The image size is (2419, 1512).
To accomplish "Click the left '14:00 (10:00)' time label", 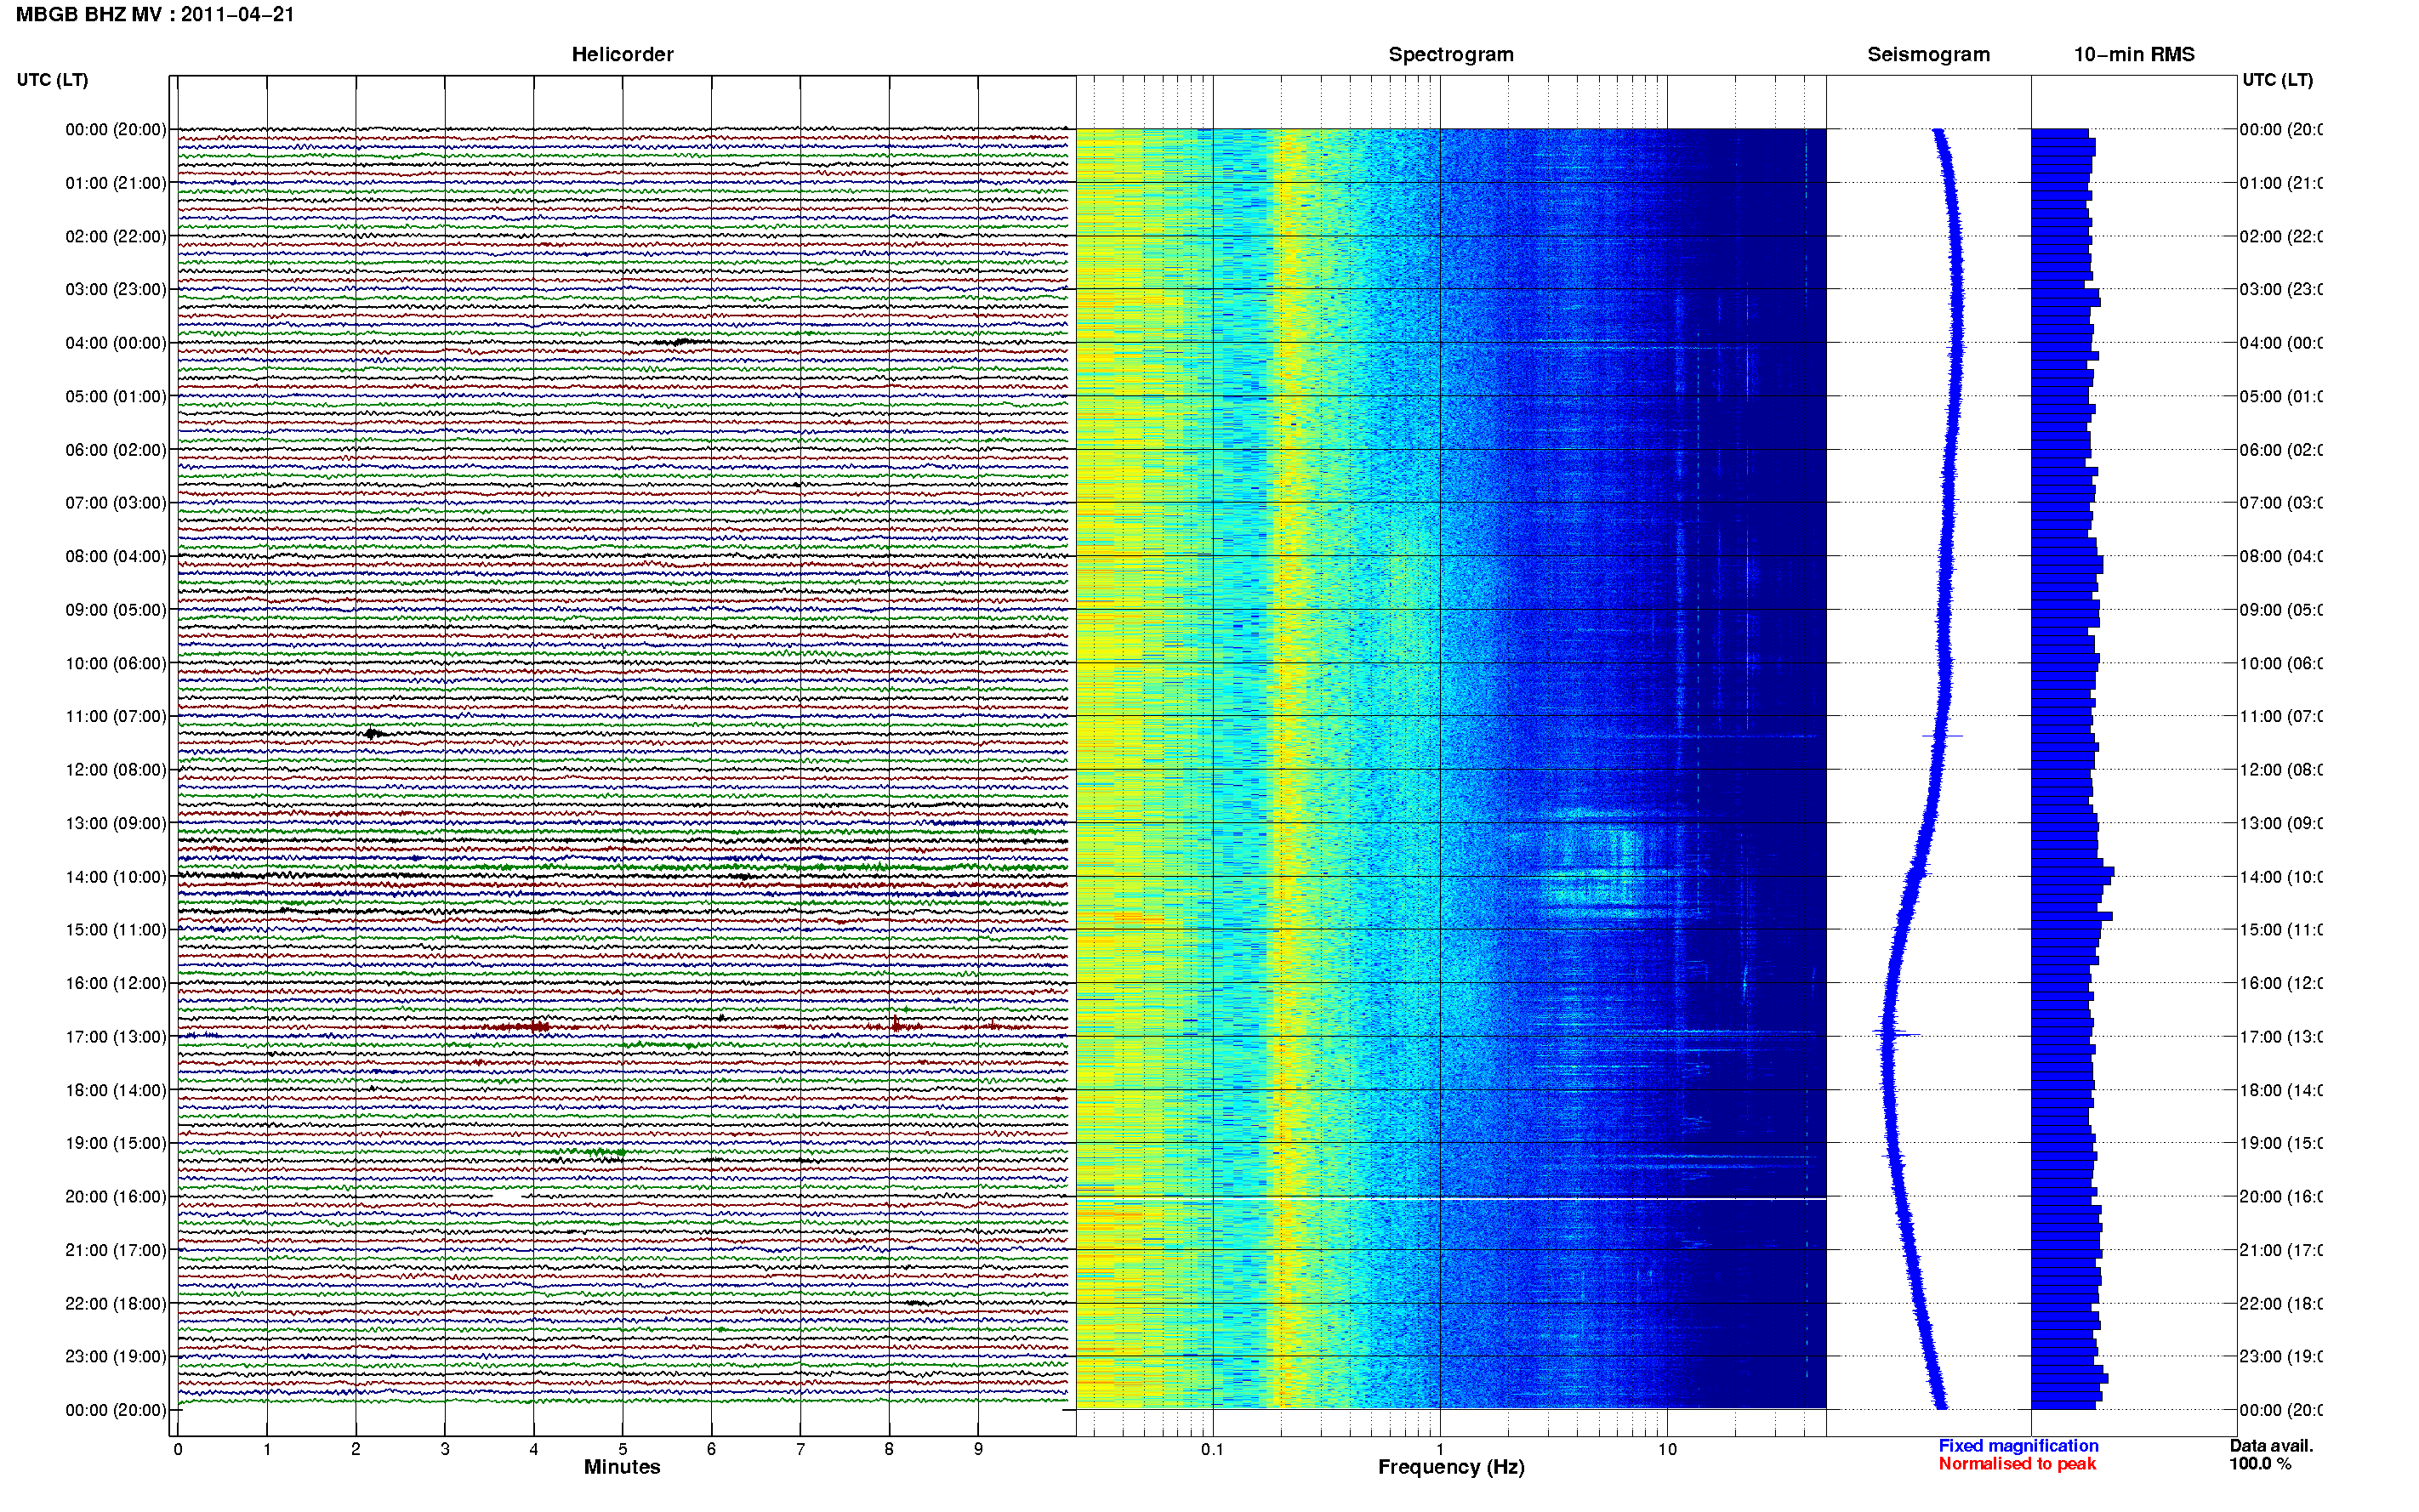I will tap(116, 877).
